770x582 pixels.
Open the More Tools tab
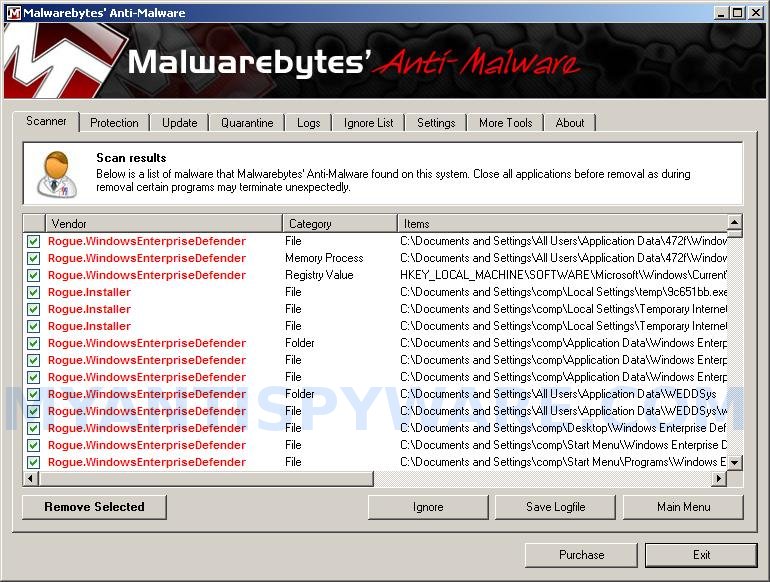pos(505,123)
